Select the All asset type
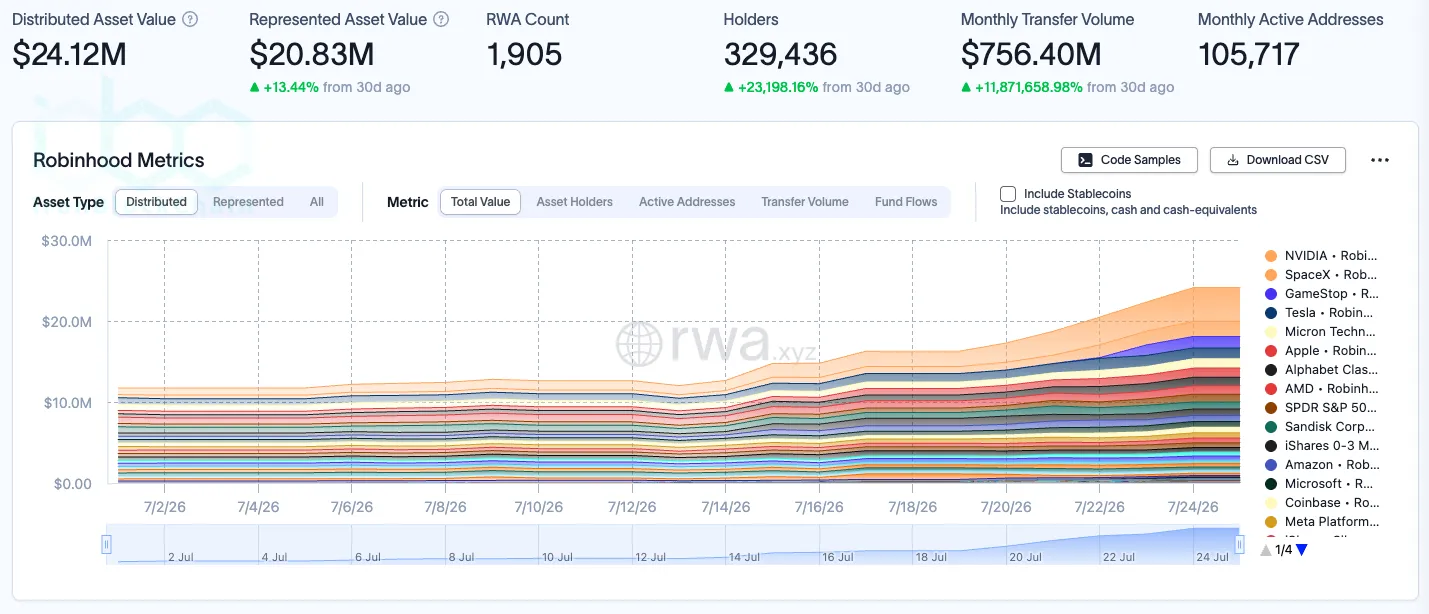Image resolution: width=1429 pixels, height=614 pixels. 317,202
